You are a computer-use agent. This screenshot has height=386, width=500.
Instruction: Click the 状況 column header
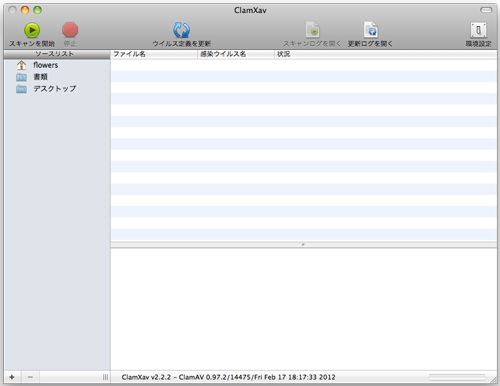click(x=385, y=54)
